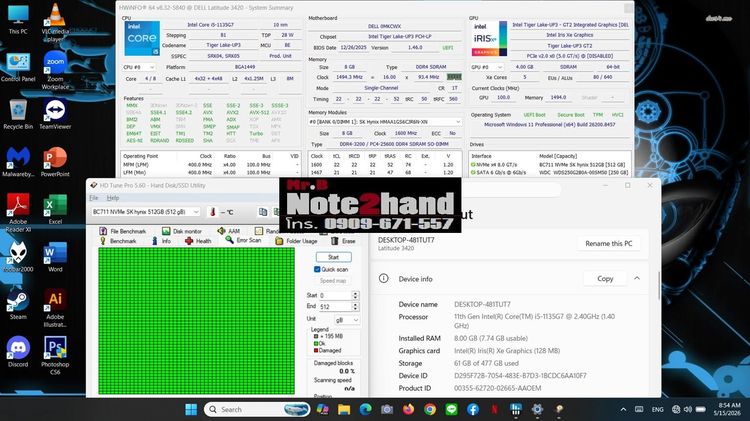
Task: Switch to Info tab
Action: tap(161, 241)
